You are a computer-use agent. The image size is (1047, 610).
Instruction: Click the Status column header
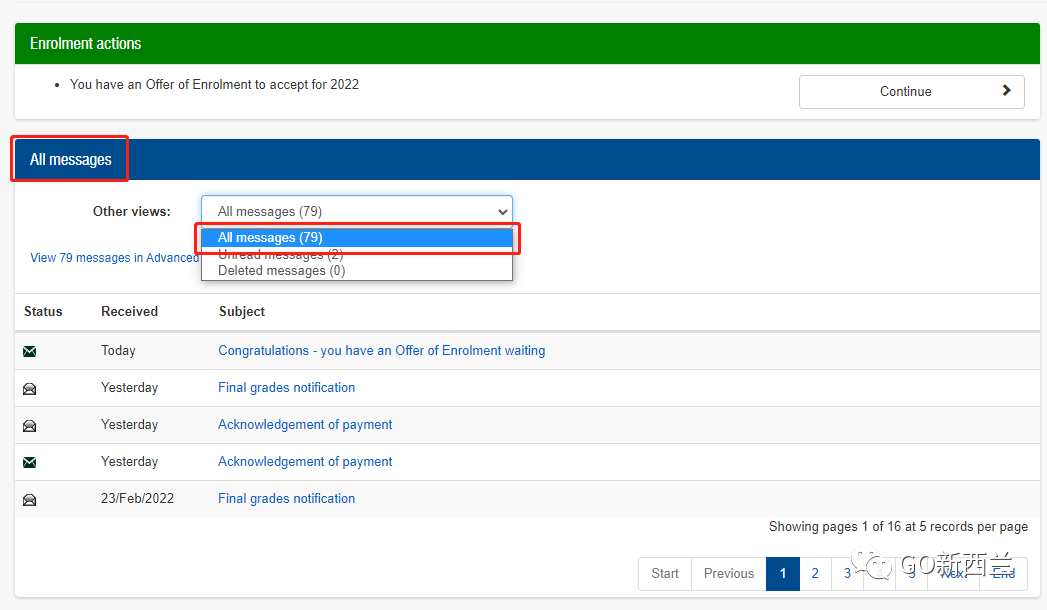tap(43, 312)
